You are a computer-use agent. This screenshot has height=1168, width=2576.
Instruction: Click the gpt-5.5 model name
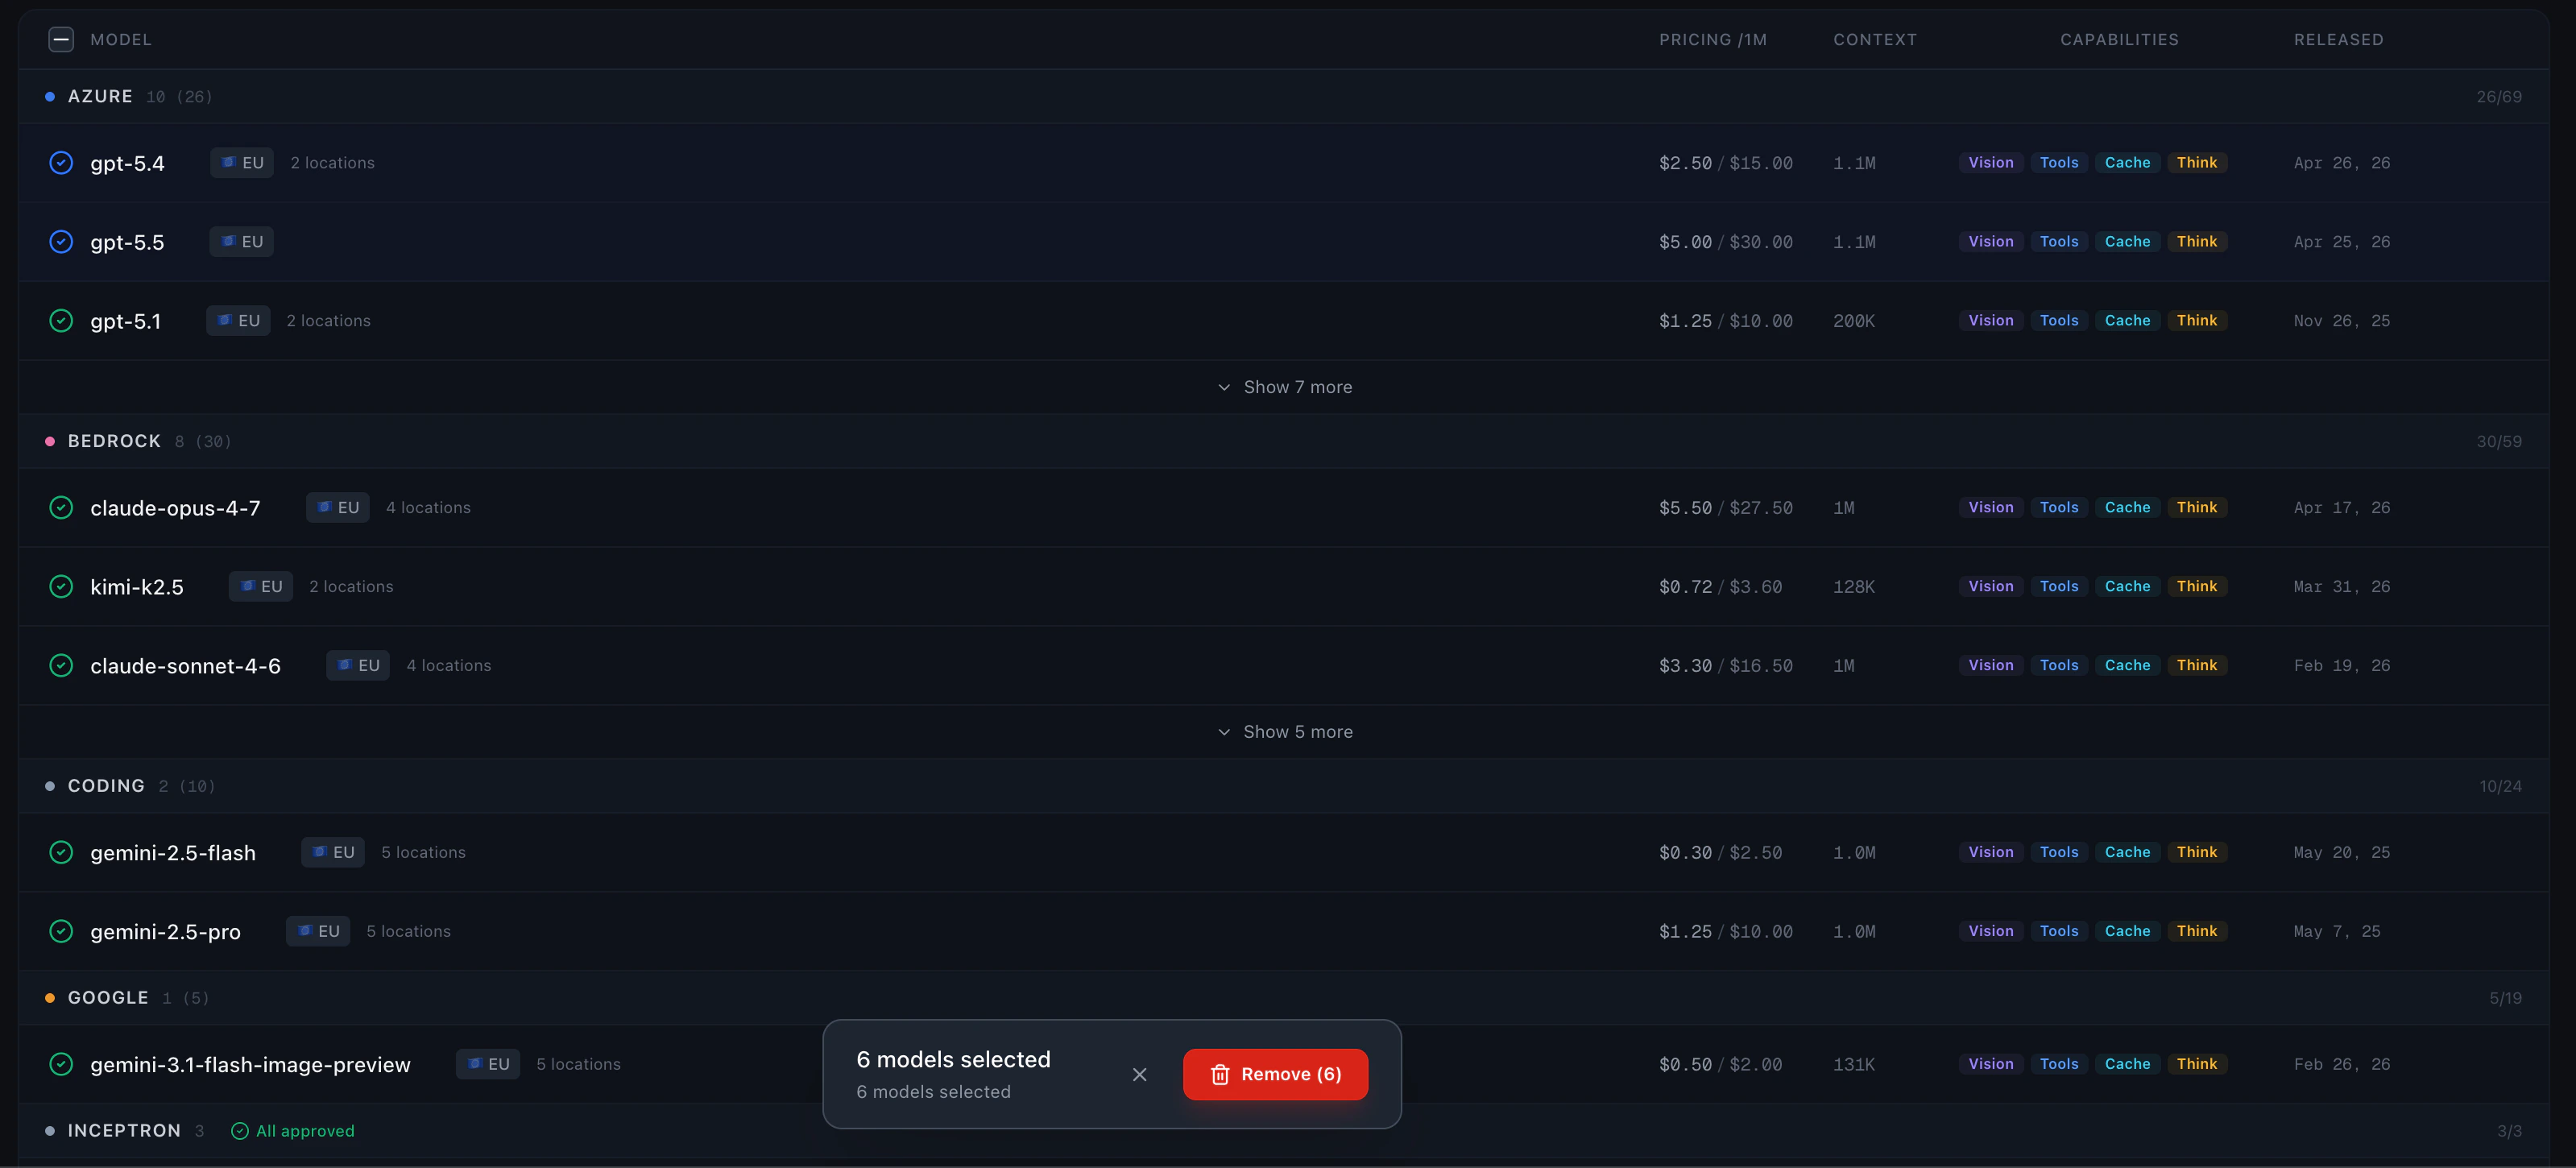pyautogui.click(x=127, y=243)
